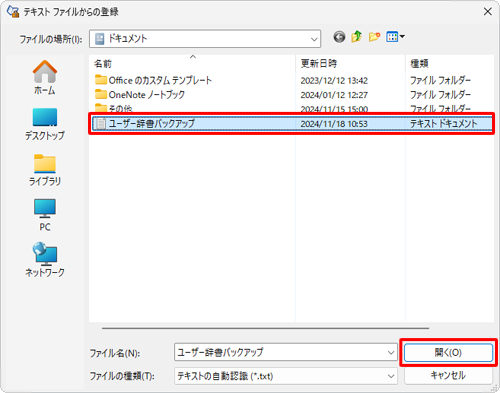Viewport: 500px width, 393px height.
Task: Click the ユーザー辞書バックアップ file icon
Action: click(x=101, y=124)
